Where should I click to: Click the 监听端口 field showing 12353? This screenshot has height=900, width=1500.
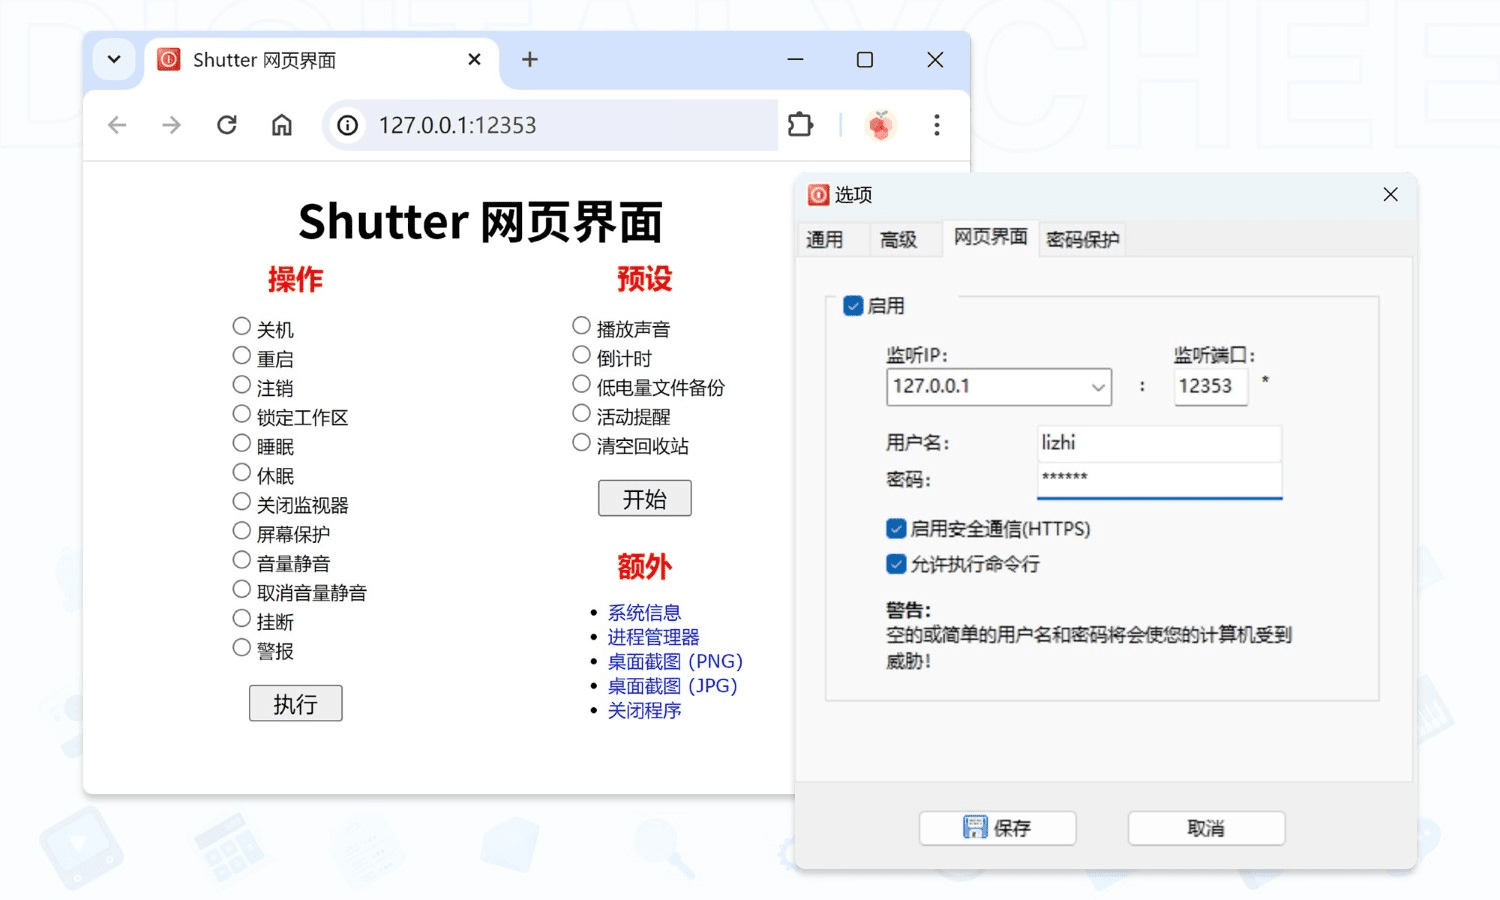pos(1210,386)
